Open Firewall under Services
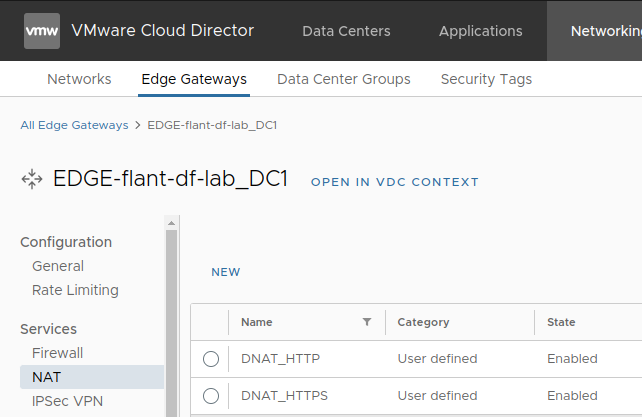The width and height of the screenshot is (642, 417). (57, 353)
